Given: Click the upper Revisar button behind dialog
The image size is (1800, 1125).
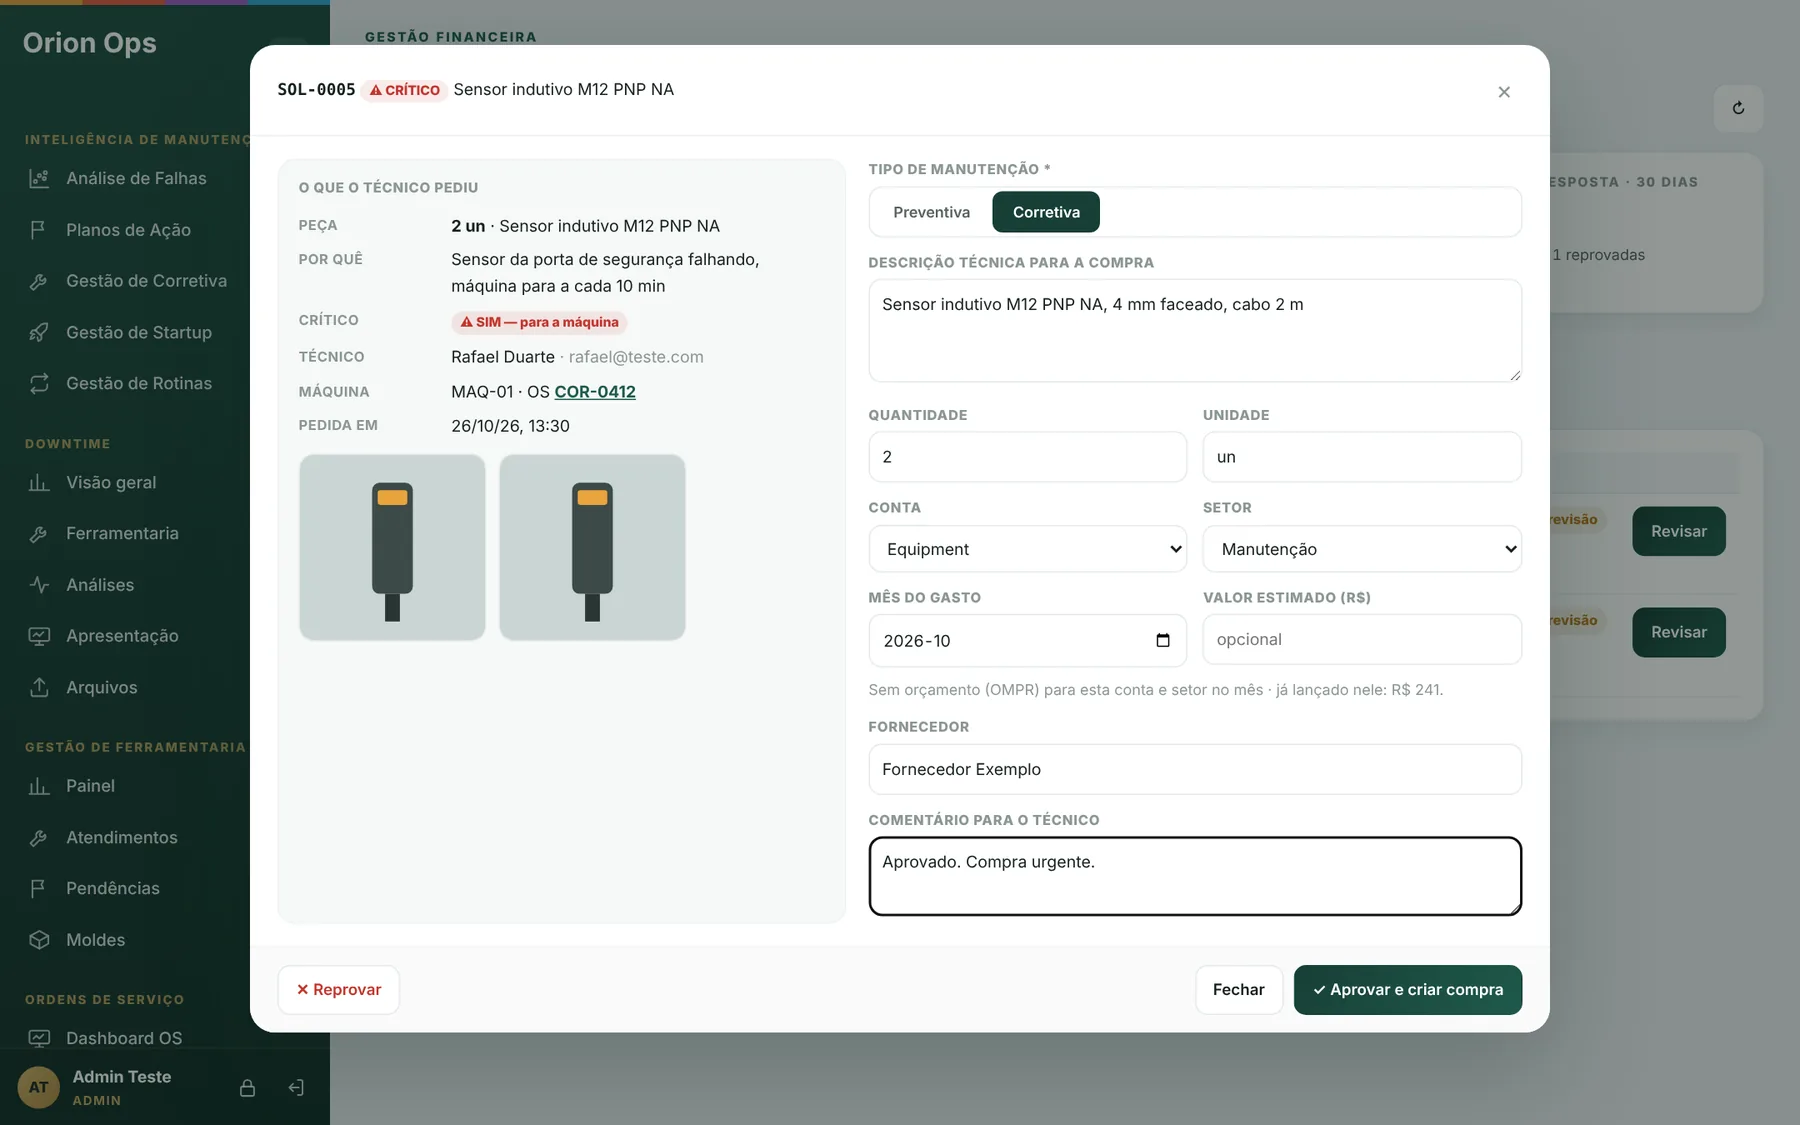Looking at the screenshot, I should (1679, 531).
